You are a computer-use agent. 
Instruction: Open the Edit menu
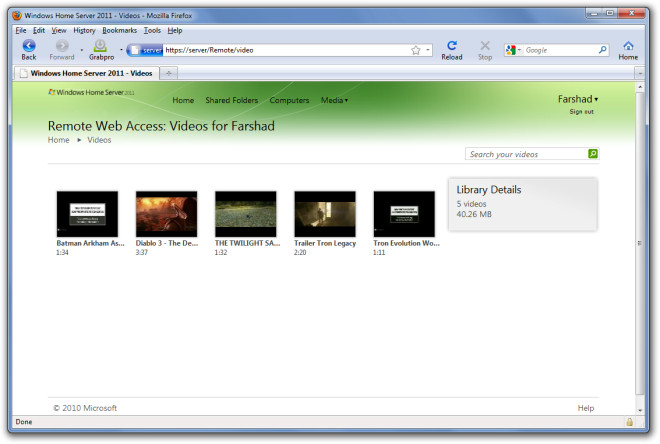click(x=39, y=30)
